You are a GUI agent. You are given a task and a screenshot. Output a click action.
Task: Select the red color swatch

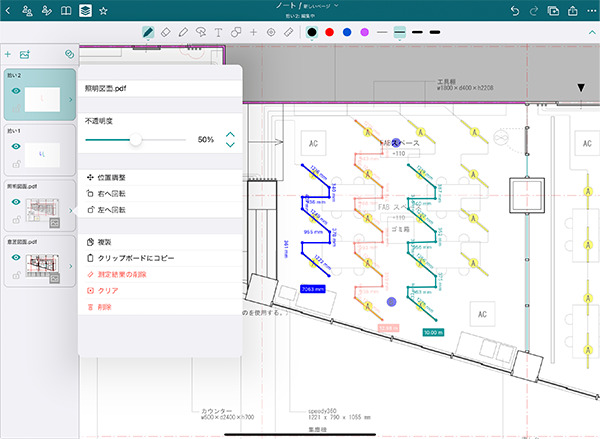(329, 33)
